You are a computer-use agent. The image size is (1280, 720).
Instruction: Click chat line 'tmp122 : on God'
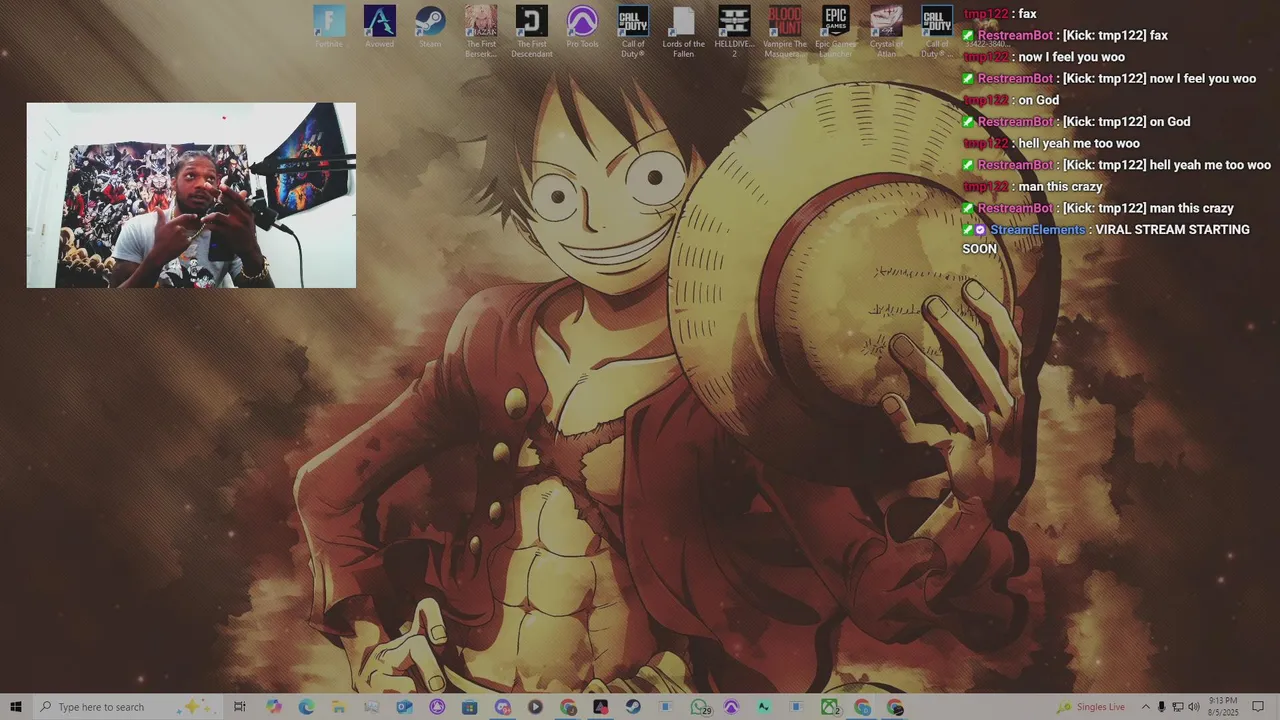(x=1010, y=100)
